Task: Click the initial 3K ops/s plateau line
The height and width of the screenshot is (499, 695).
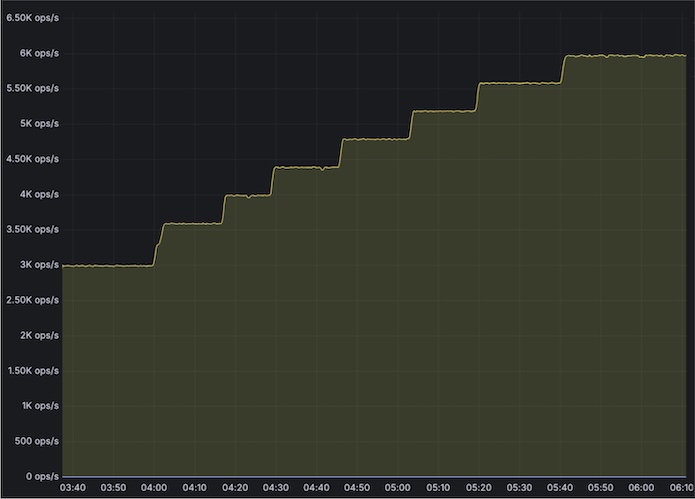Action: [105, 266]
